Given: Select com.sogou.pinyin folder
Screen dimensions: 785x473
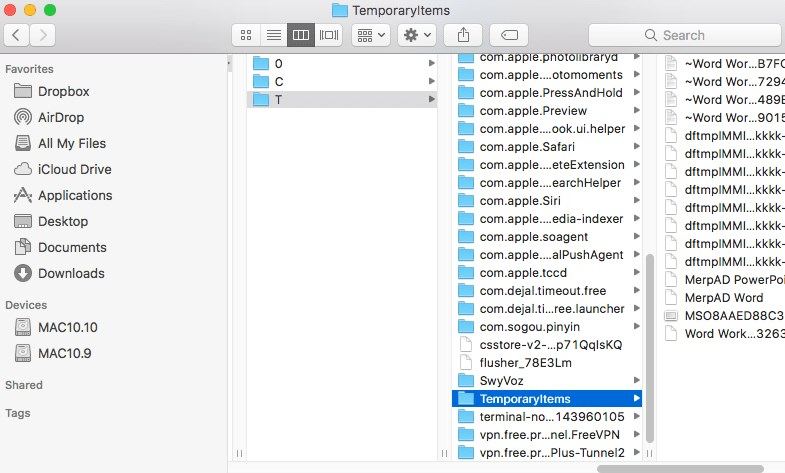Looking at the screenshot, I should tap(547, 327).
